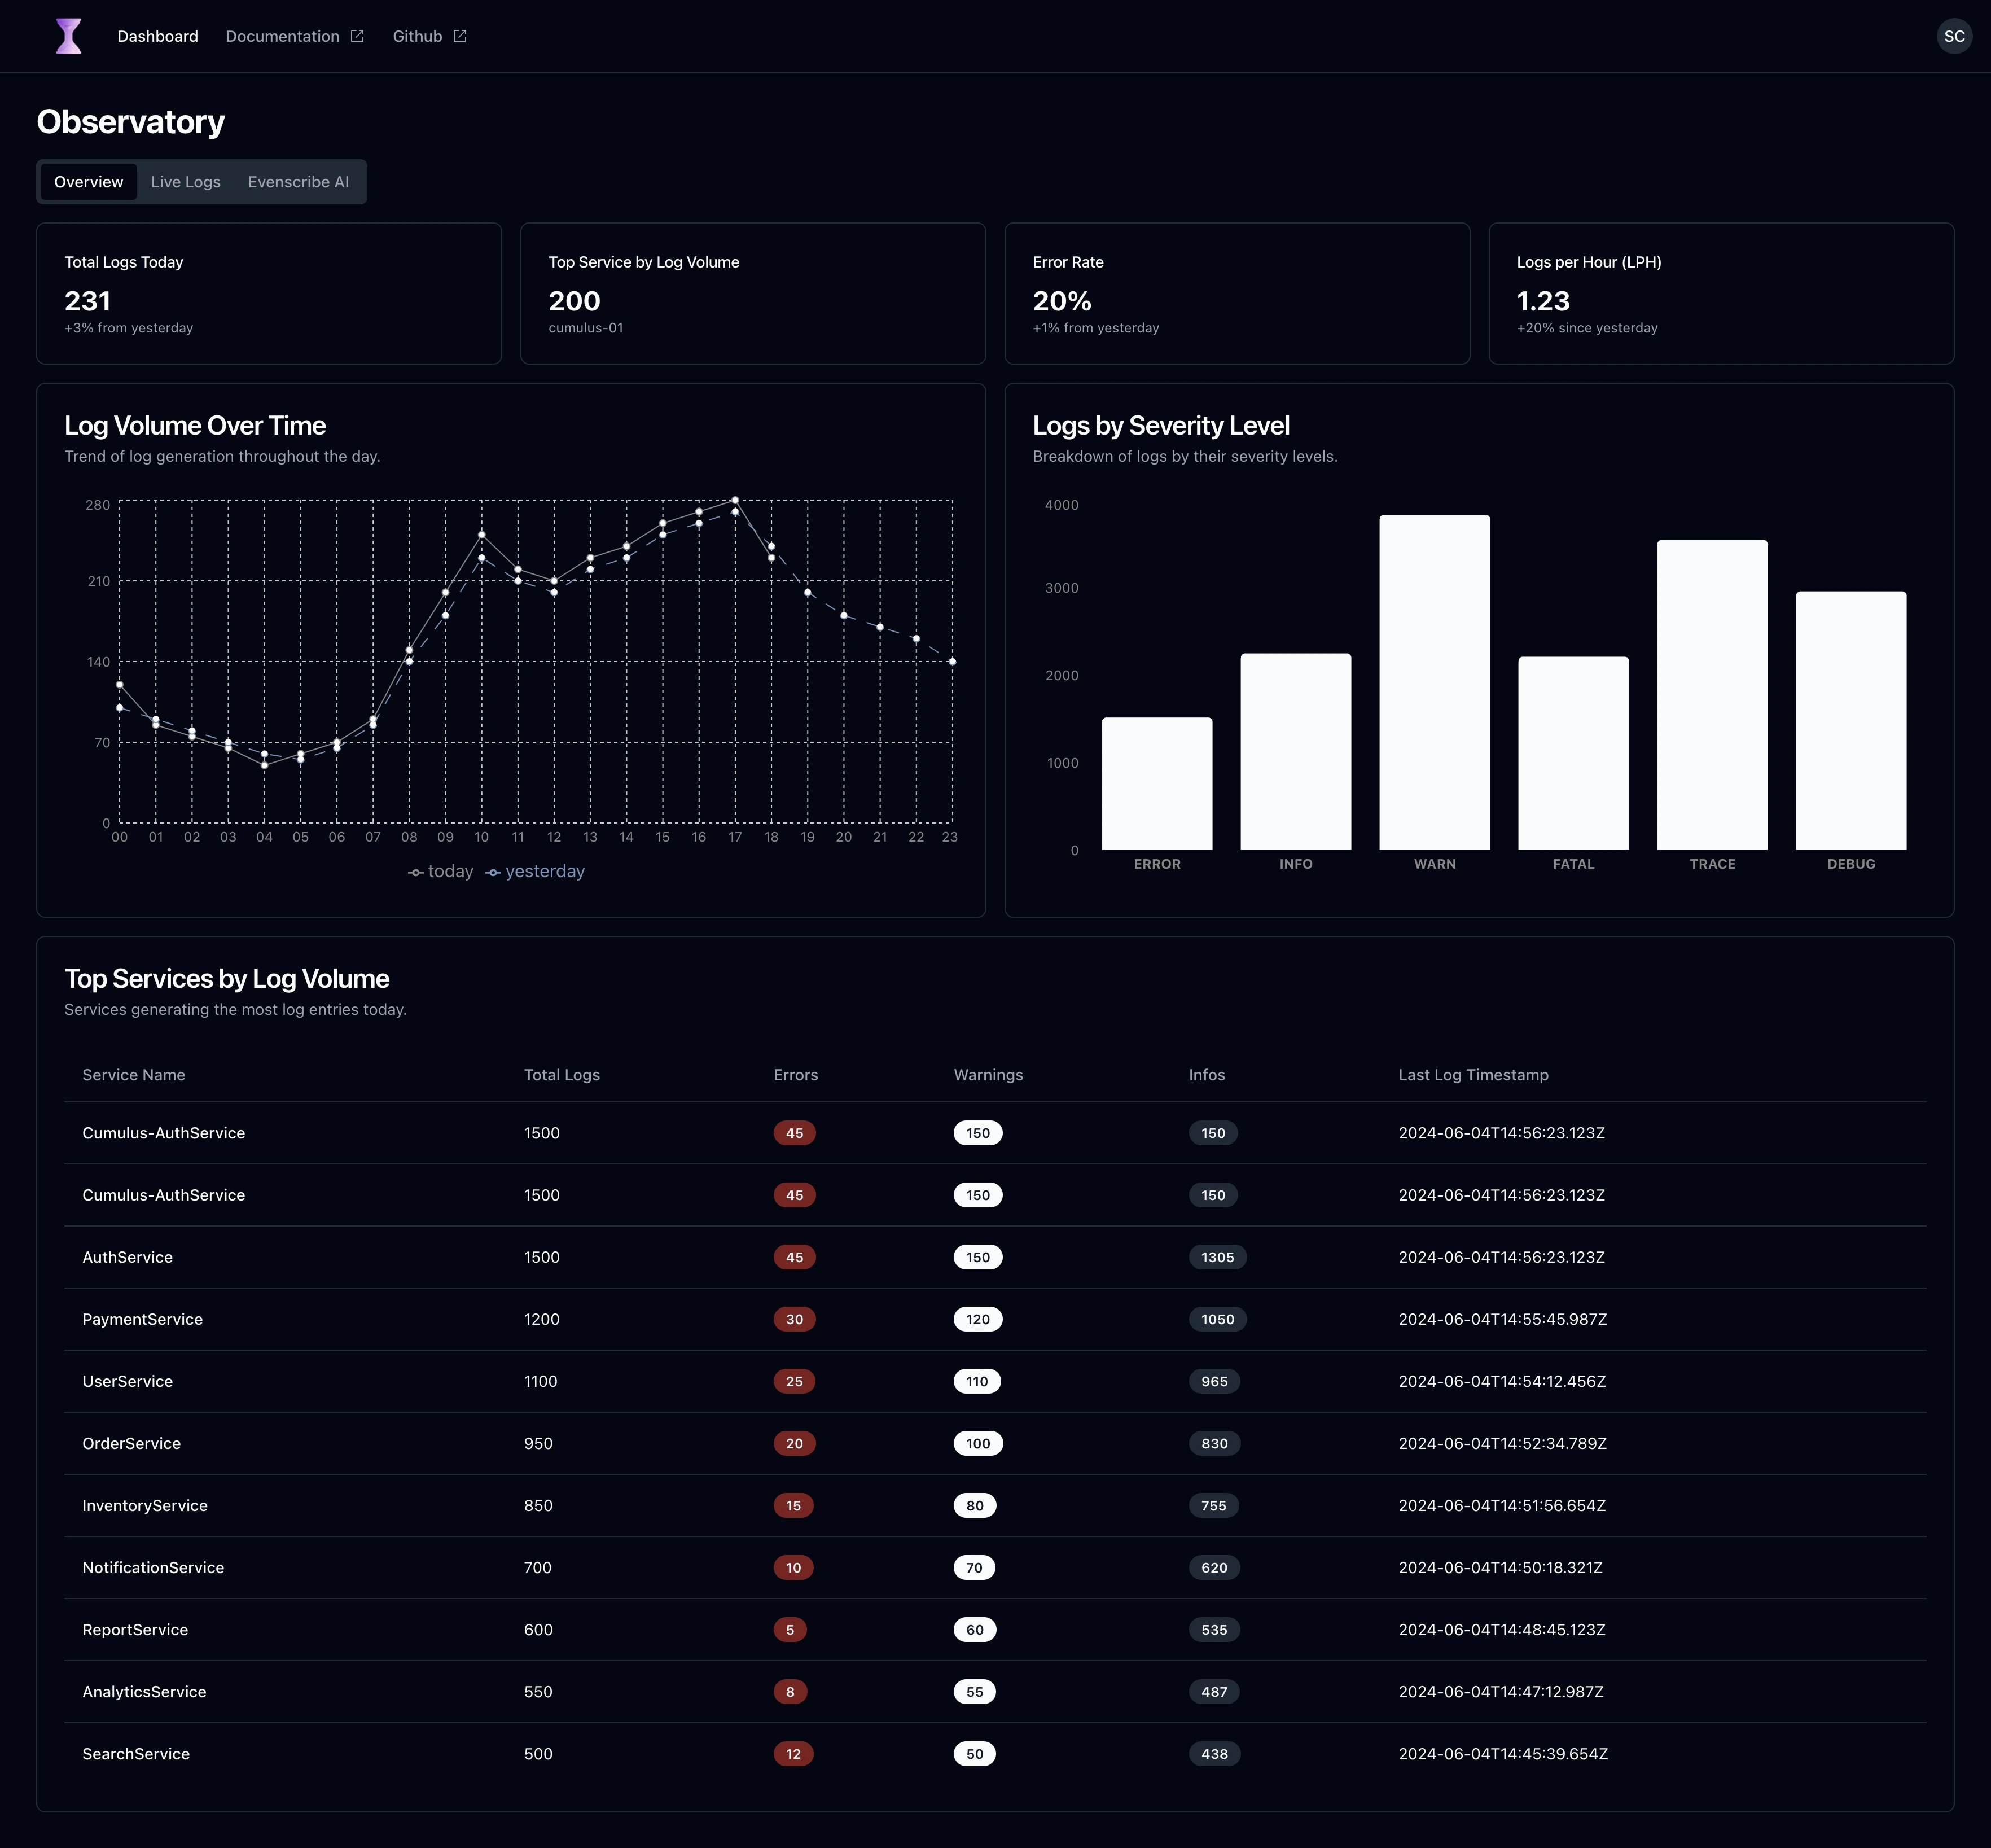Click the red 45 errors badge for AuthService

(794, 1257)
